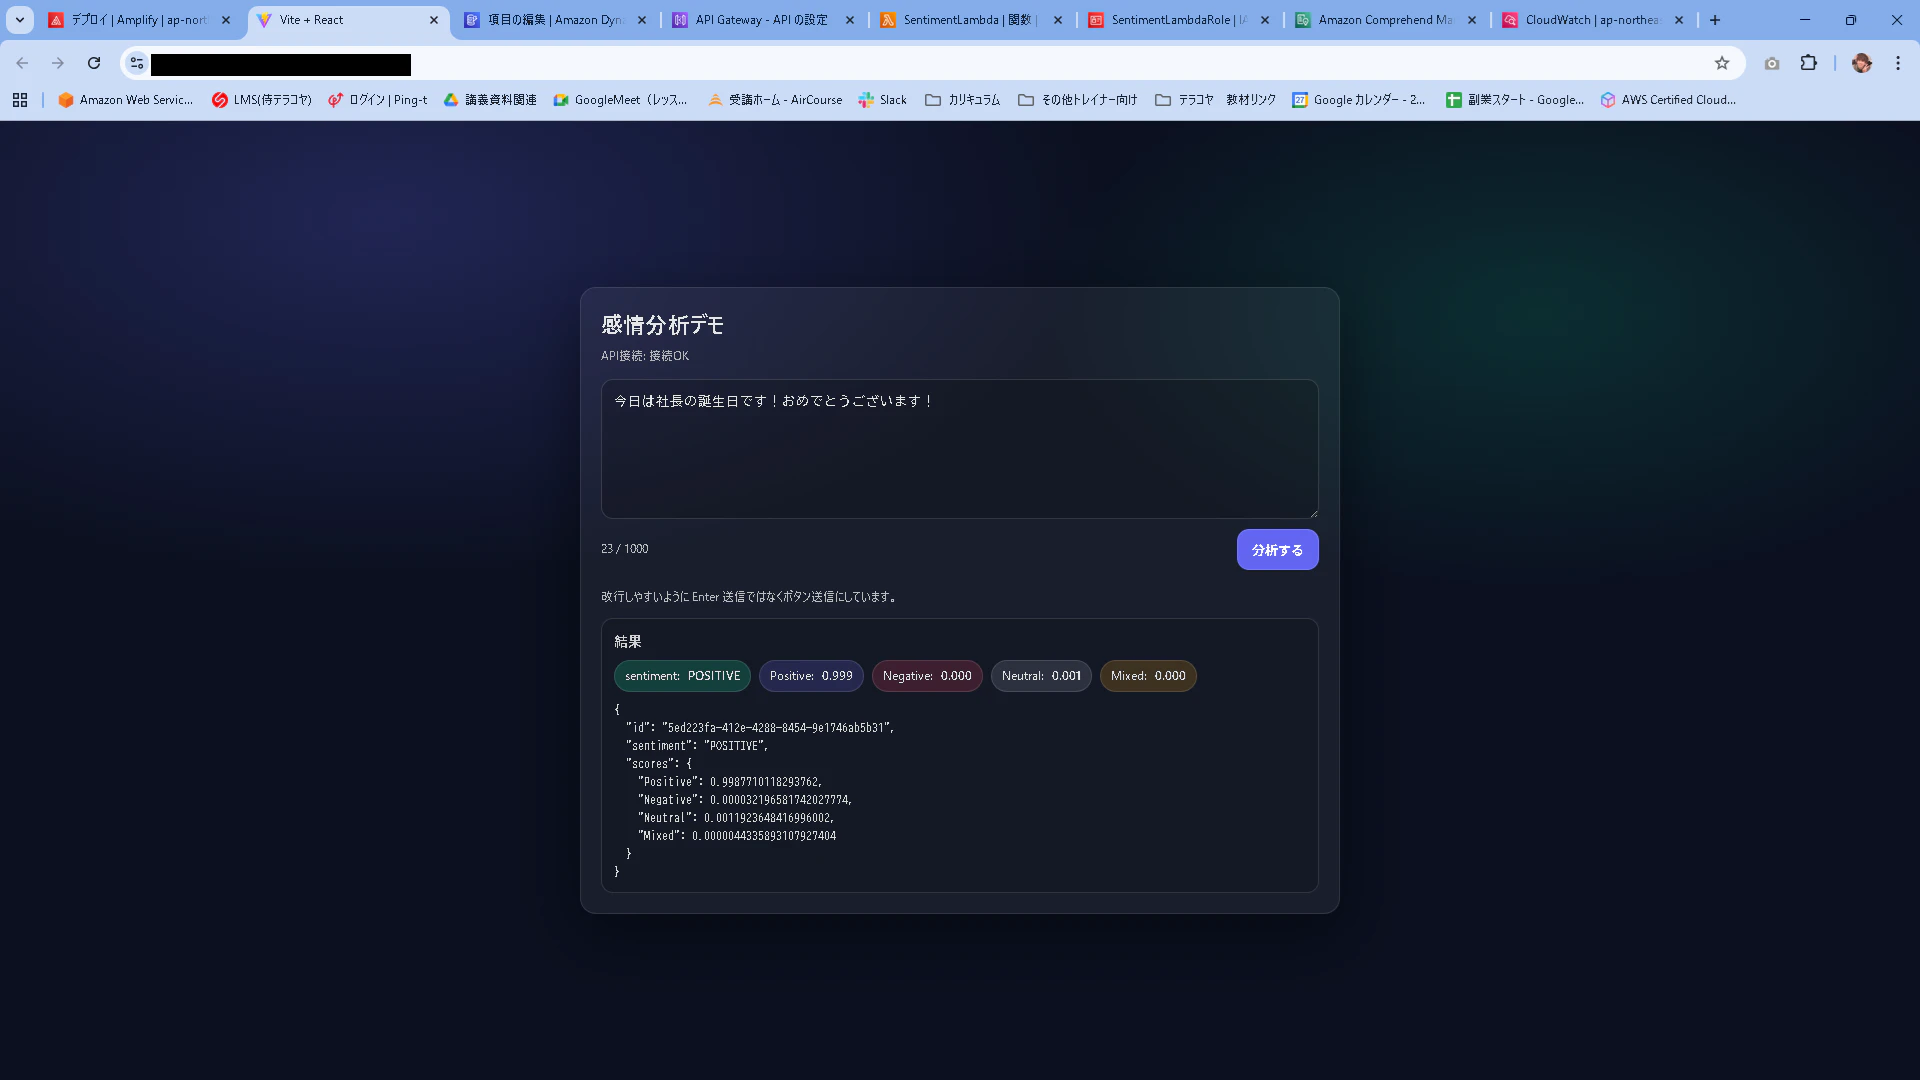Open the Amazon Web Services bookmark
The width and height of the screenshot is (1920, 1080).
tap(125, 100)
